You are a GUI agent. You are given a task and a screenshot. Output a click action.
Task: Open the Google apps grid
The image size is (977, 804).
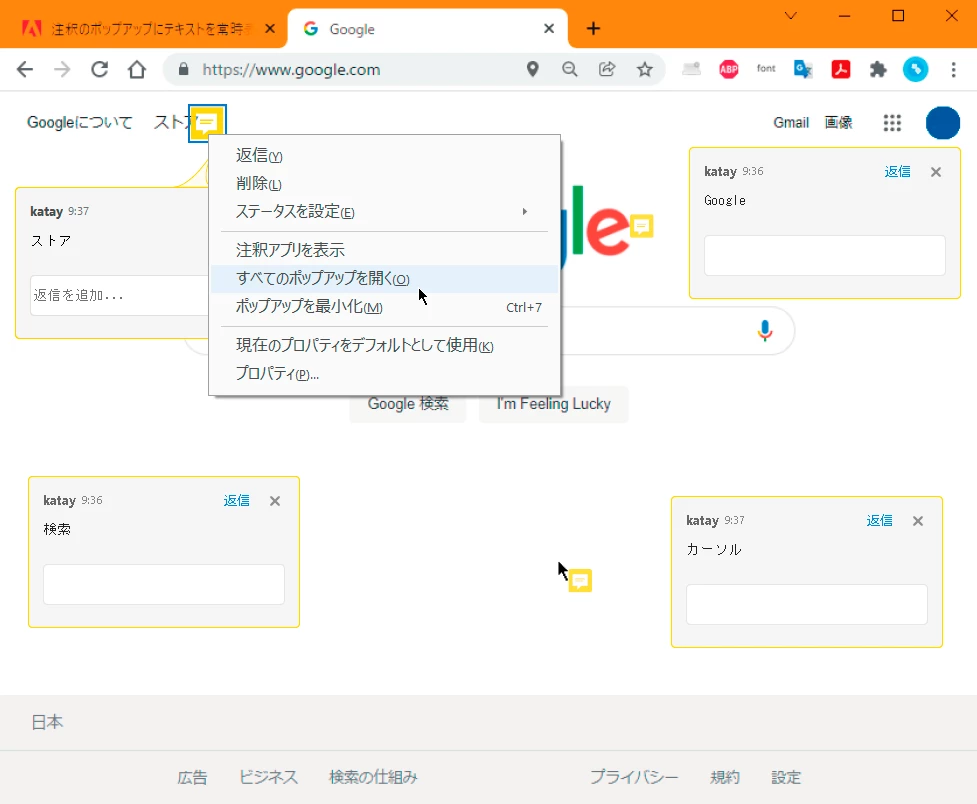(892, 123)
